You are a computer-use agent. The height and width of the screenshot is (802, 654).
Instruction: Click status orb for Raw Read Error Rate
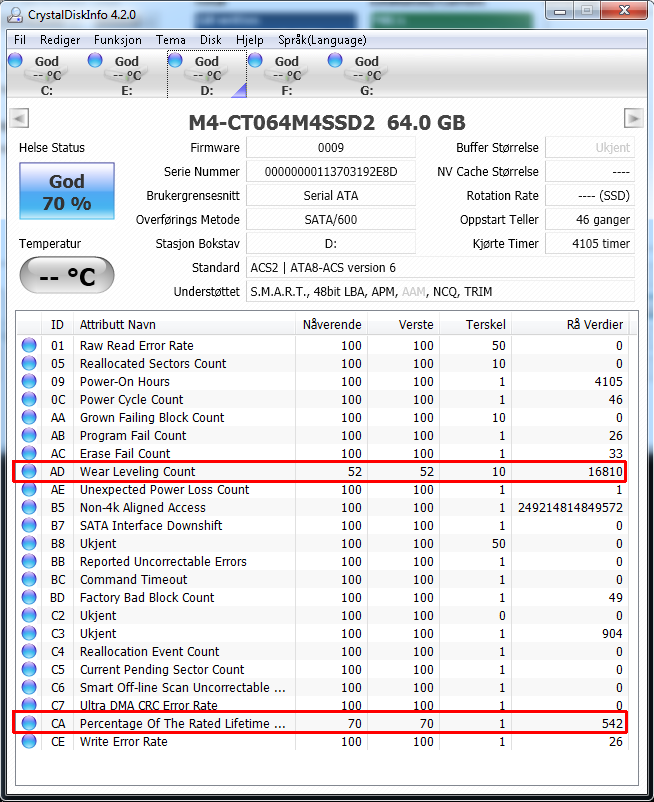click(29, 345)
